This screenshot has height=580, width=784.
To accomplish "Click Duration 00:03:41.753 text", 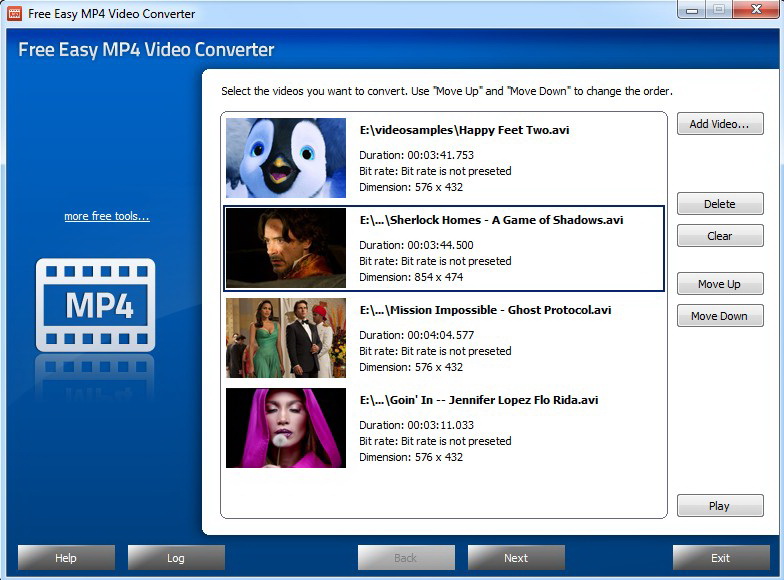I will point(416,155).
